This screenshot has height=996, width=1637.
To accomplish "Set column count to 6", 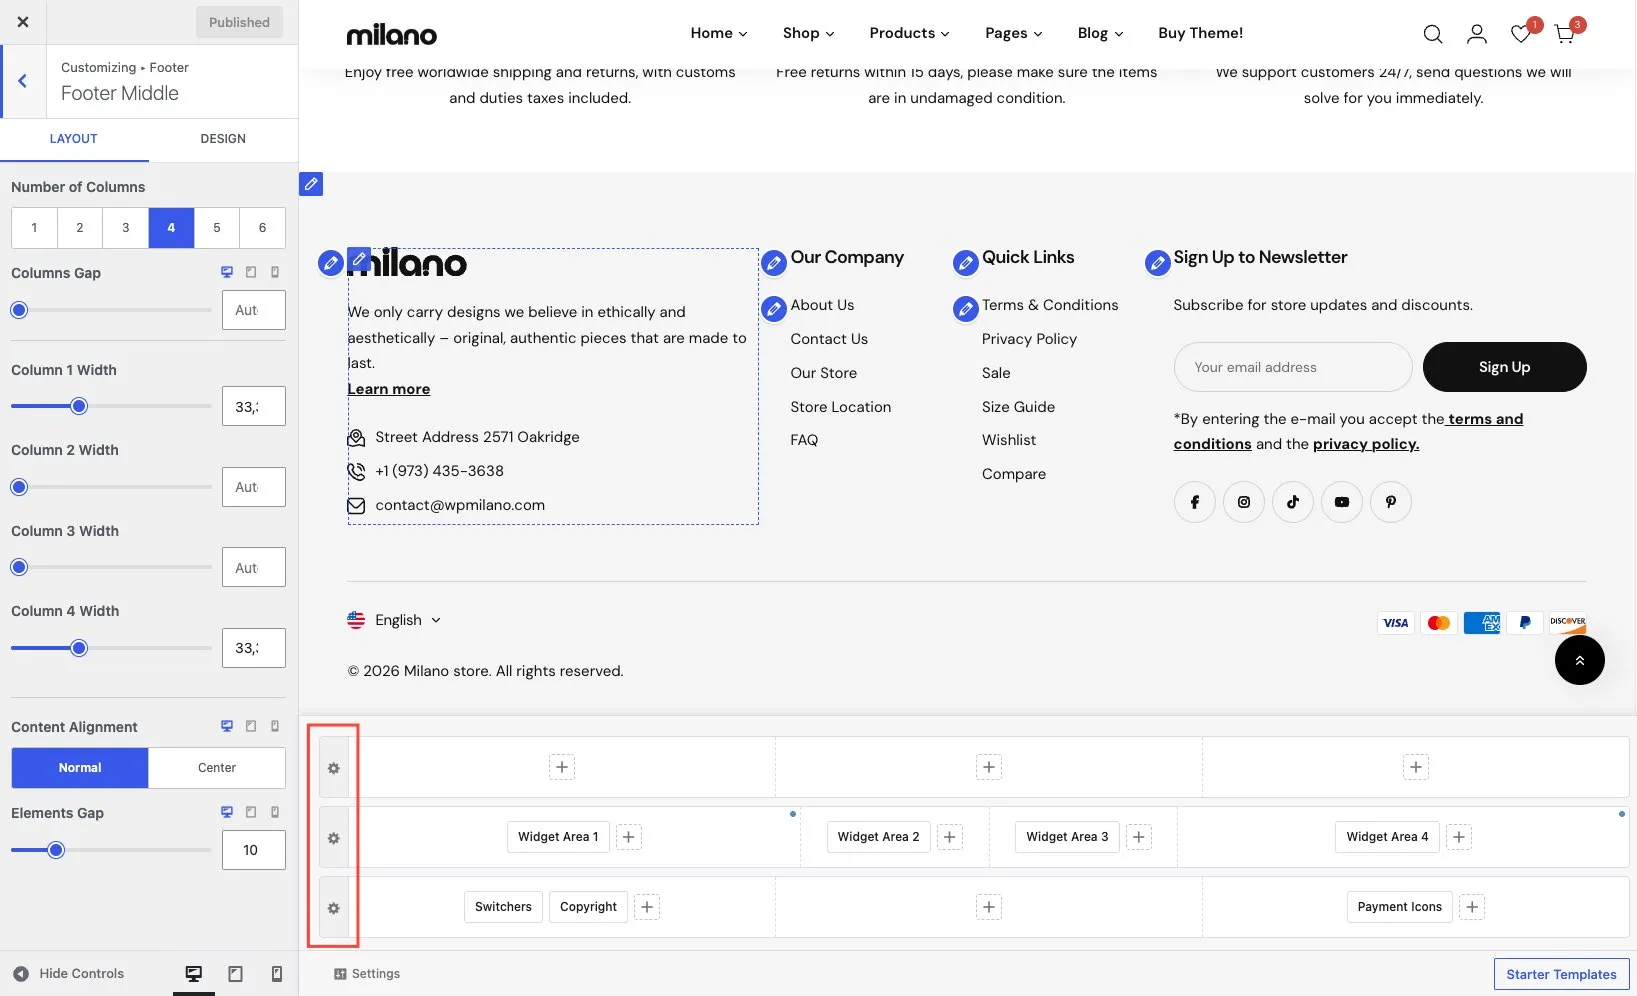I will 262,228.
